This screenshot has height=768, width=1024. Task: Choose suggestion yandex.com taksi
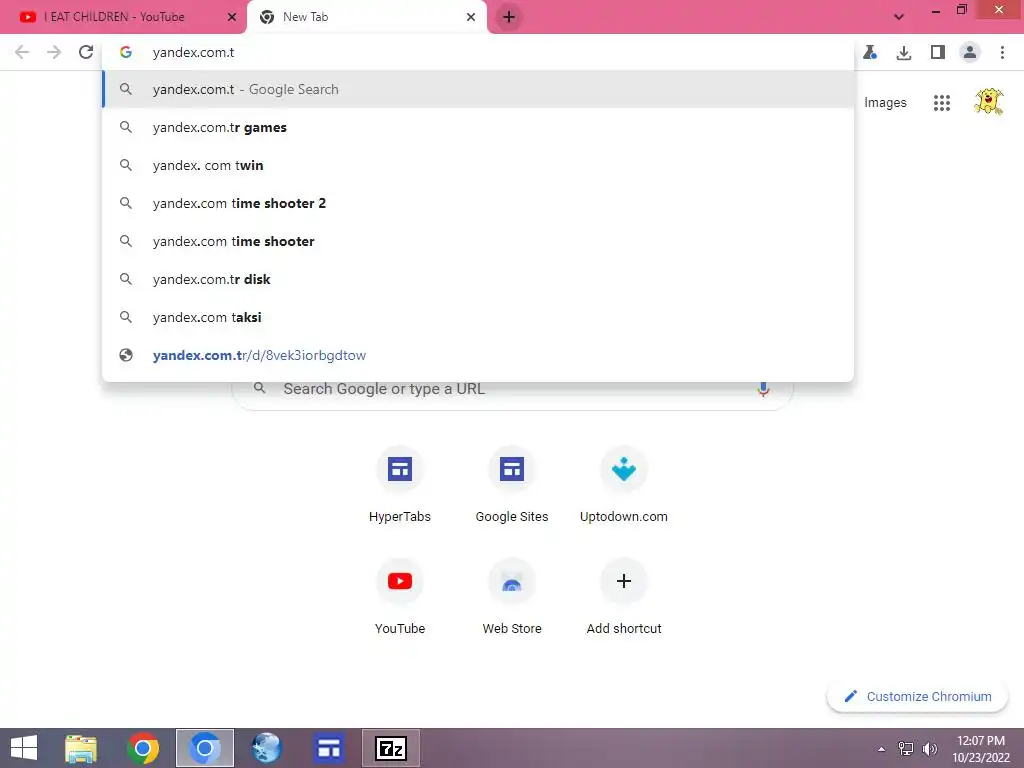[x=478, y=317]
